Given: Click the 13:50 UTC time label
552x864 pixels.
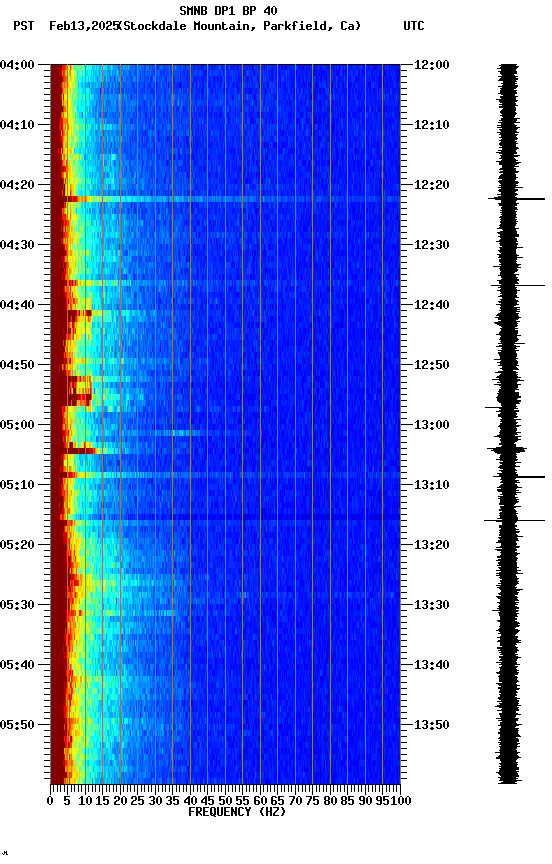Looking at the screenshot, I should click(x=431, y=725).
